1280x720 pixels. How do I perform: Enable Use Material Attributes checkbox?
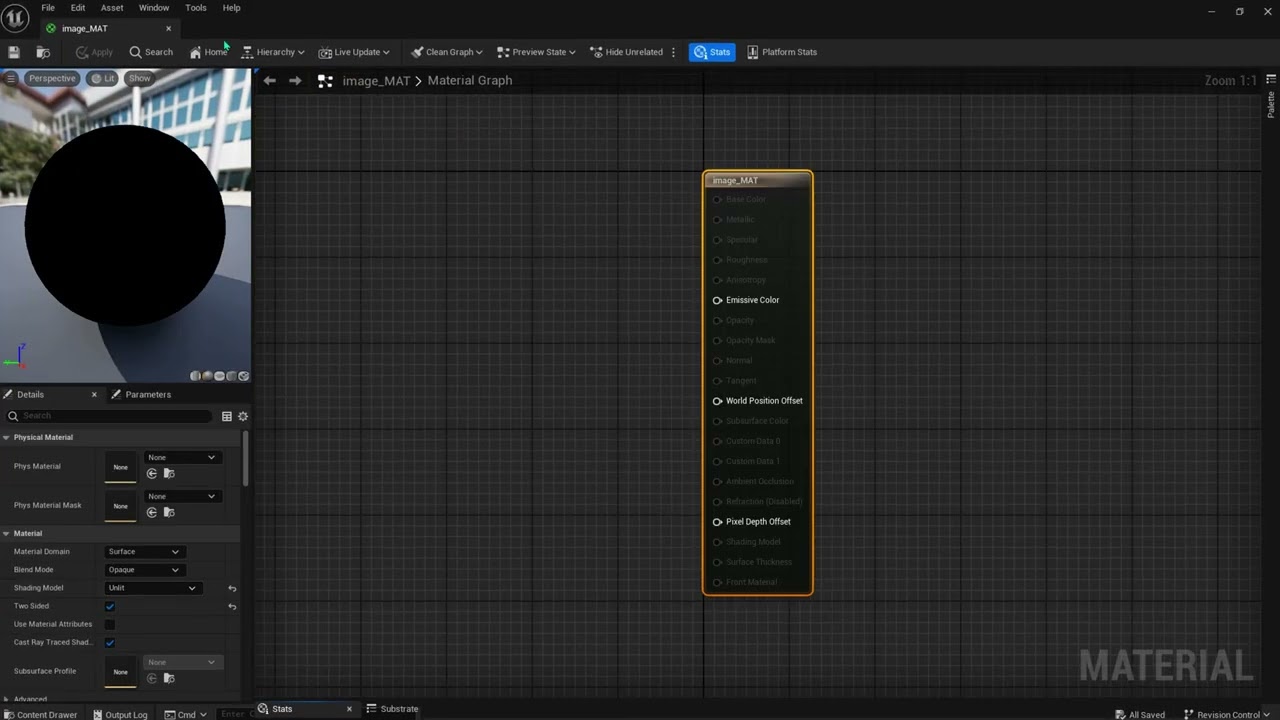pyautogui.click(x=110, y=624)
